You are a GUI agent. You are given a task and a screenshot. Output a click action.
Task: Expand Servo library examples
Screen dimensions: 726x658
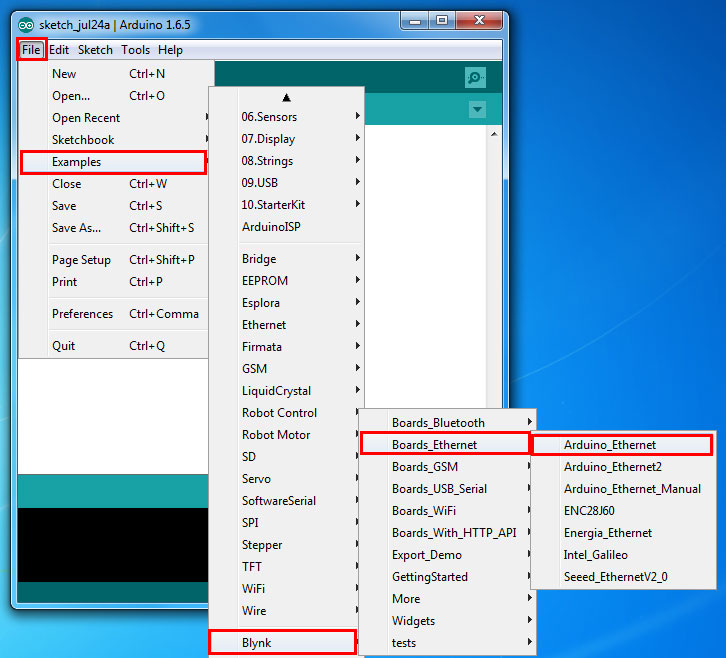point(285,479)
